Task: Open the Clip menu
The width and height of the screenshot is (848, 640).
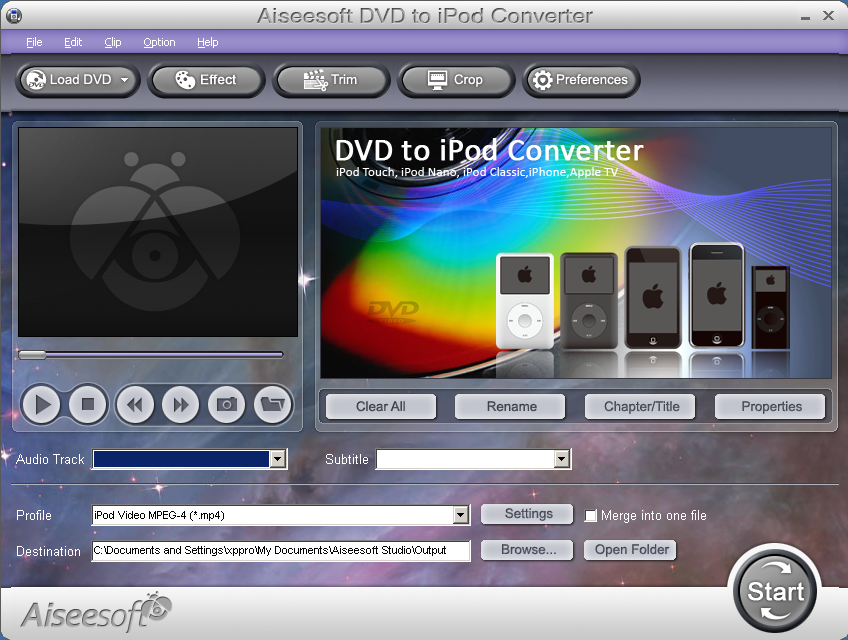Action: (112, 42)
